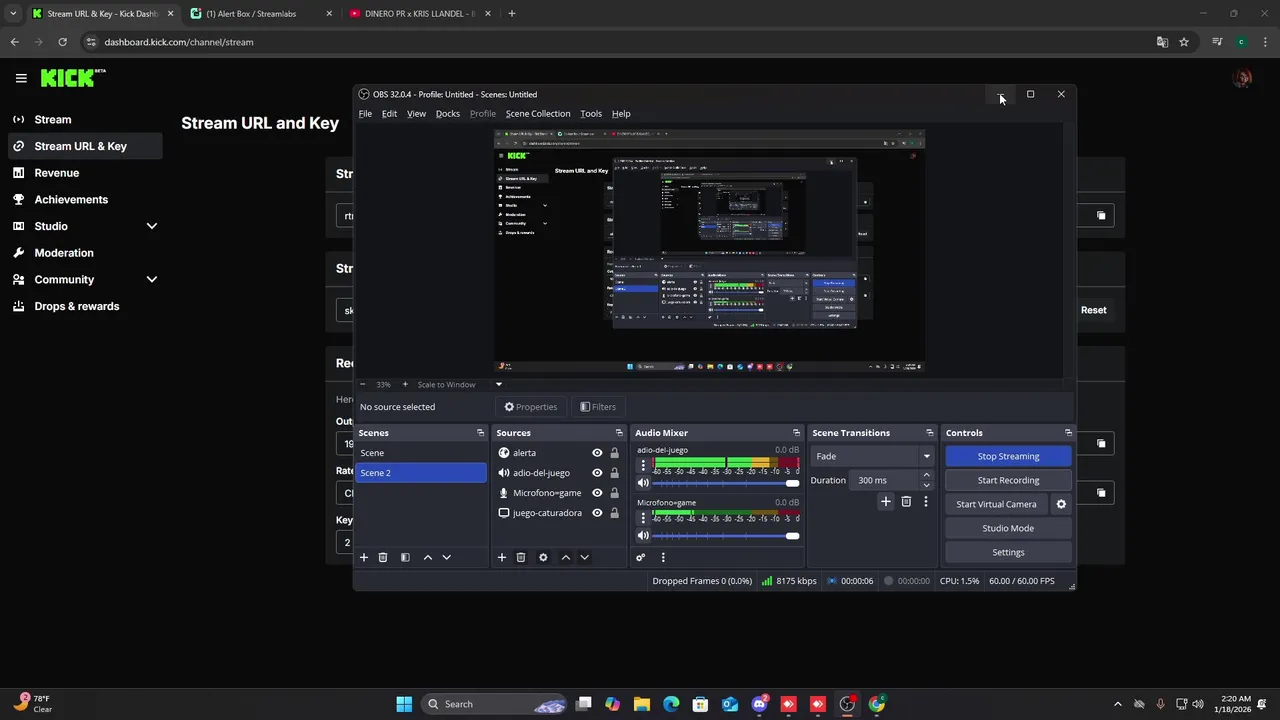
Task: Show hidden system tray icons chevron
Action: click(x=1117, y=704)
